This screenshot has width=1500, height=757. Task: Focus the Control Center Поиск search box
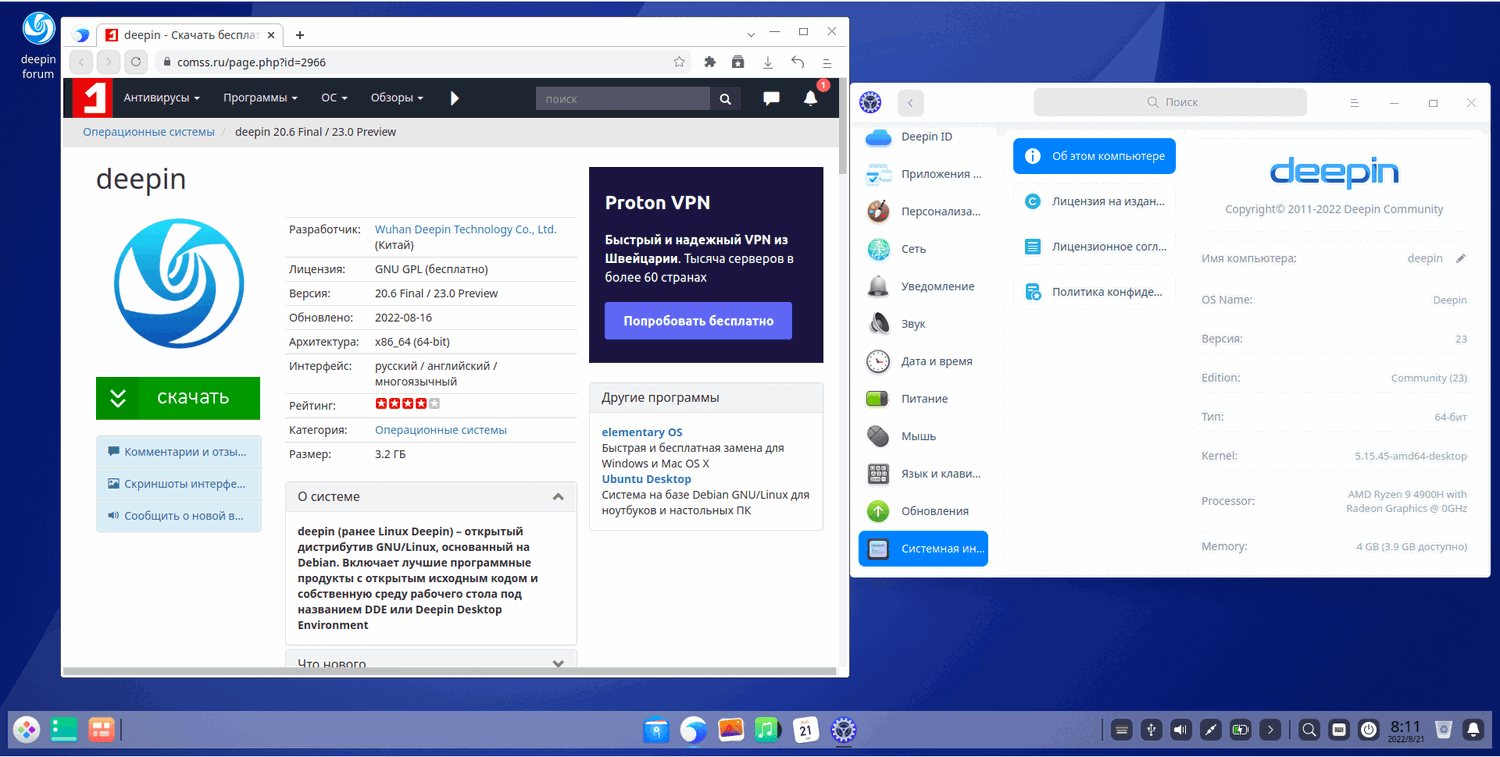pos(1170,102)
